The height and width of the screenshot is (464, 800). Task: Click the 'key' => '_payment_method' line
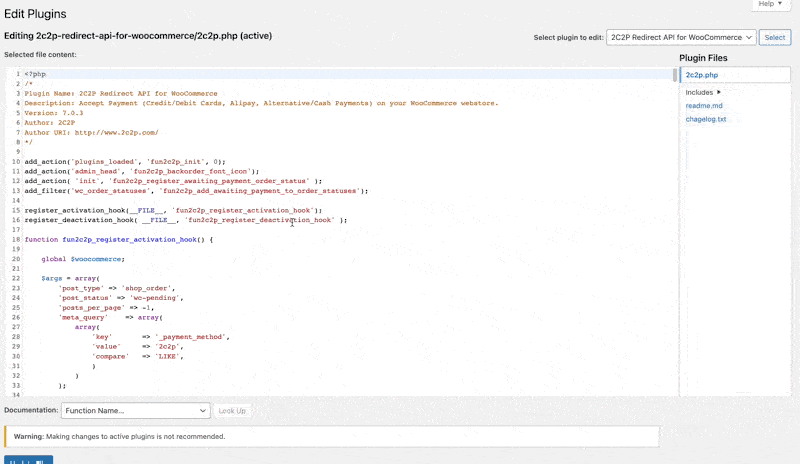[x=161, y=336]
